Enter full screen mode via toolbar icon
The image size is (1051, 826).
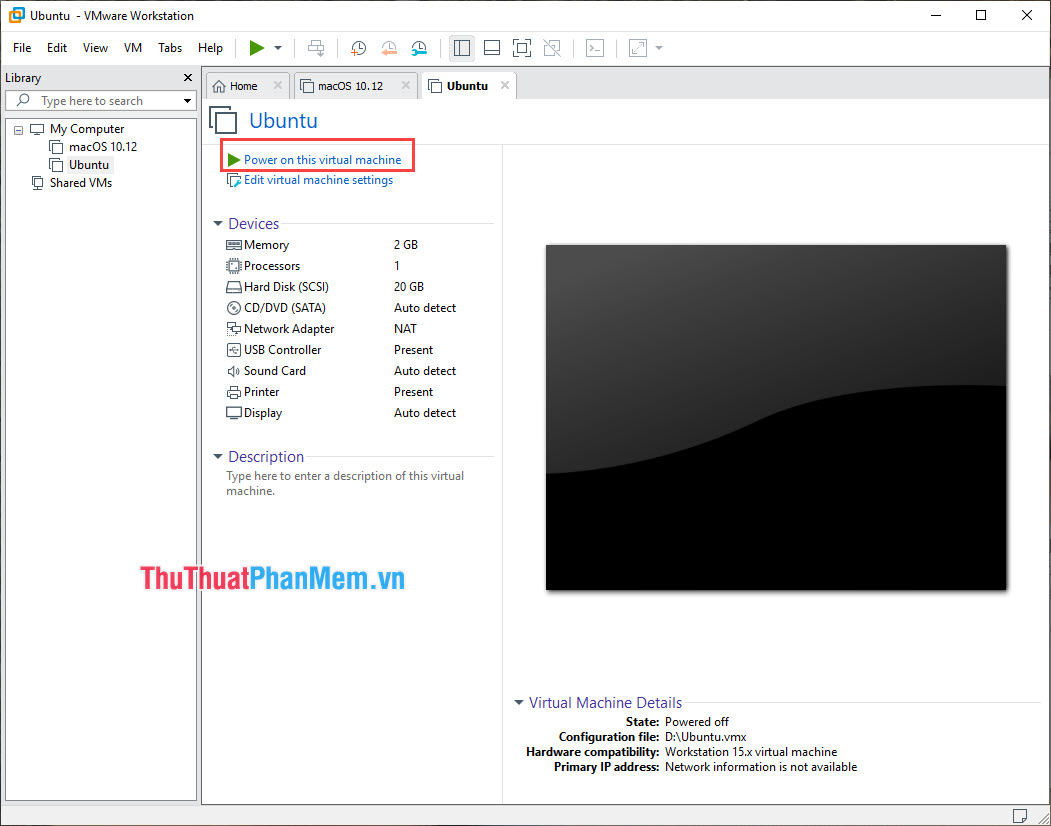[521, 47]
